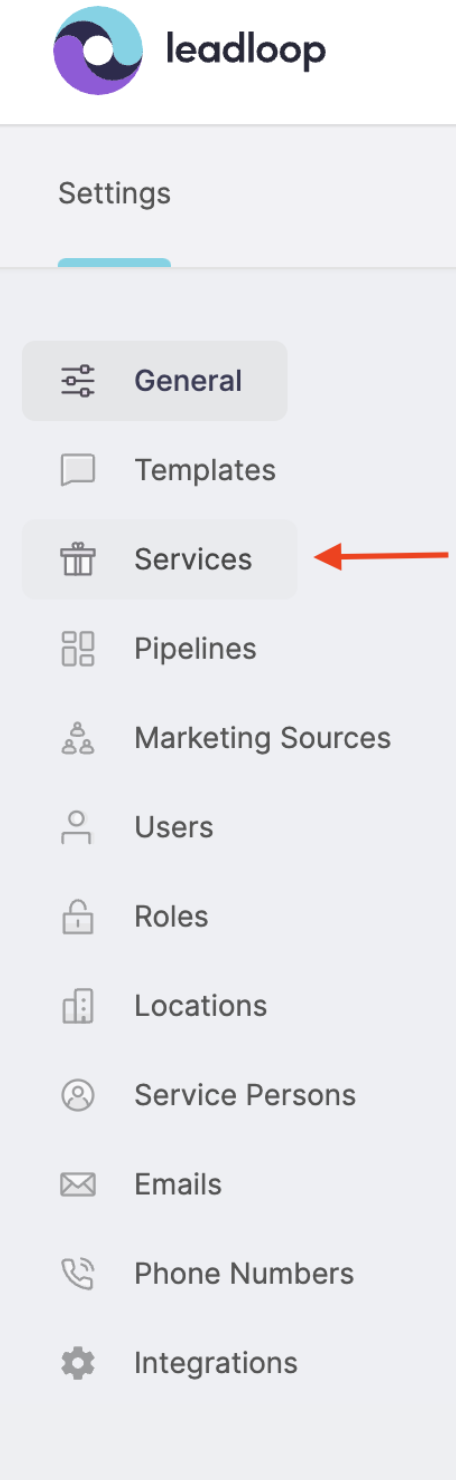Click the Services gift box icon
Screen dimensions: 456x1480
(78, 559)
